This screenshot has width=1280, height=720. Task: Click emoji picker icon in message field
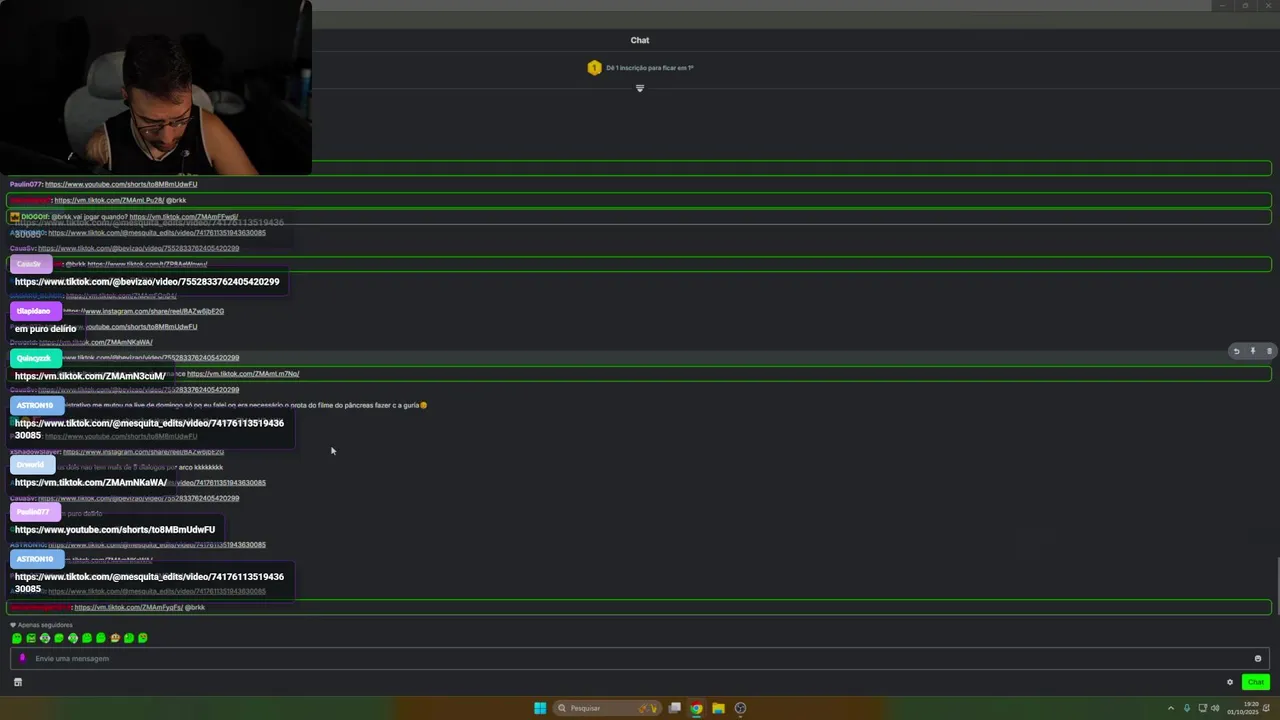coord(1258,658)
